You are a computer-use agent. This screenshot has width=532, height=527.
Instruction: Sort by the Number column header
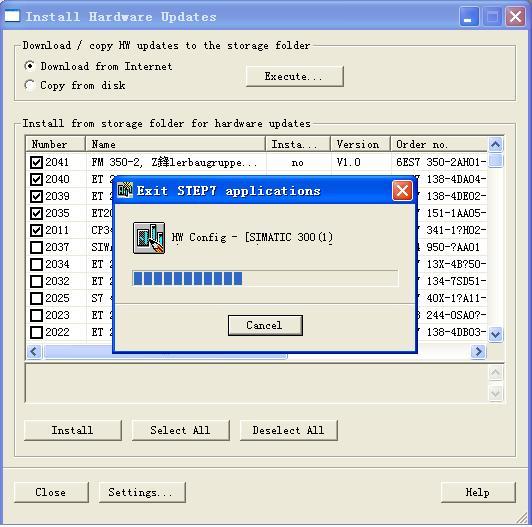point(56,144)
